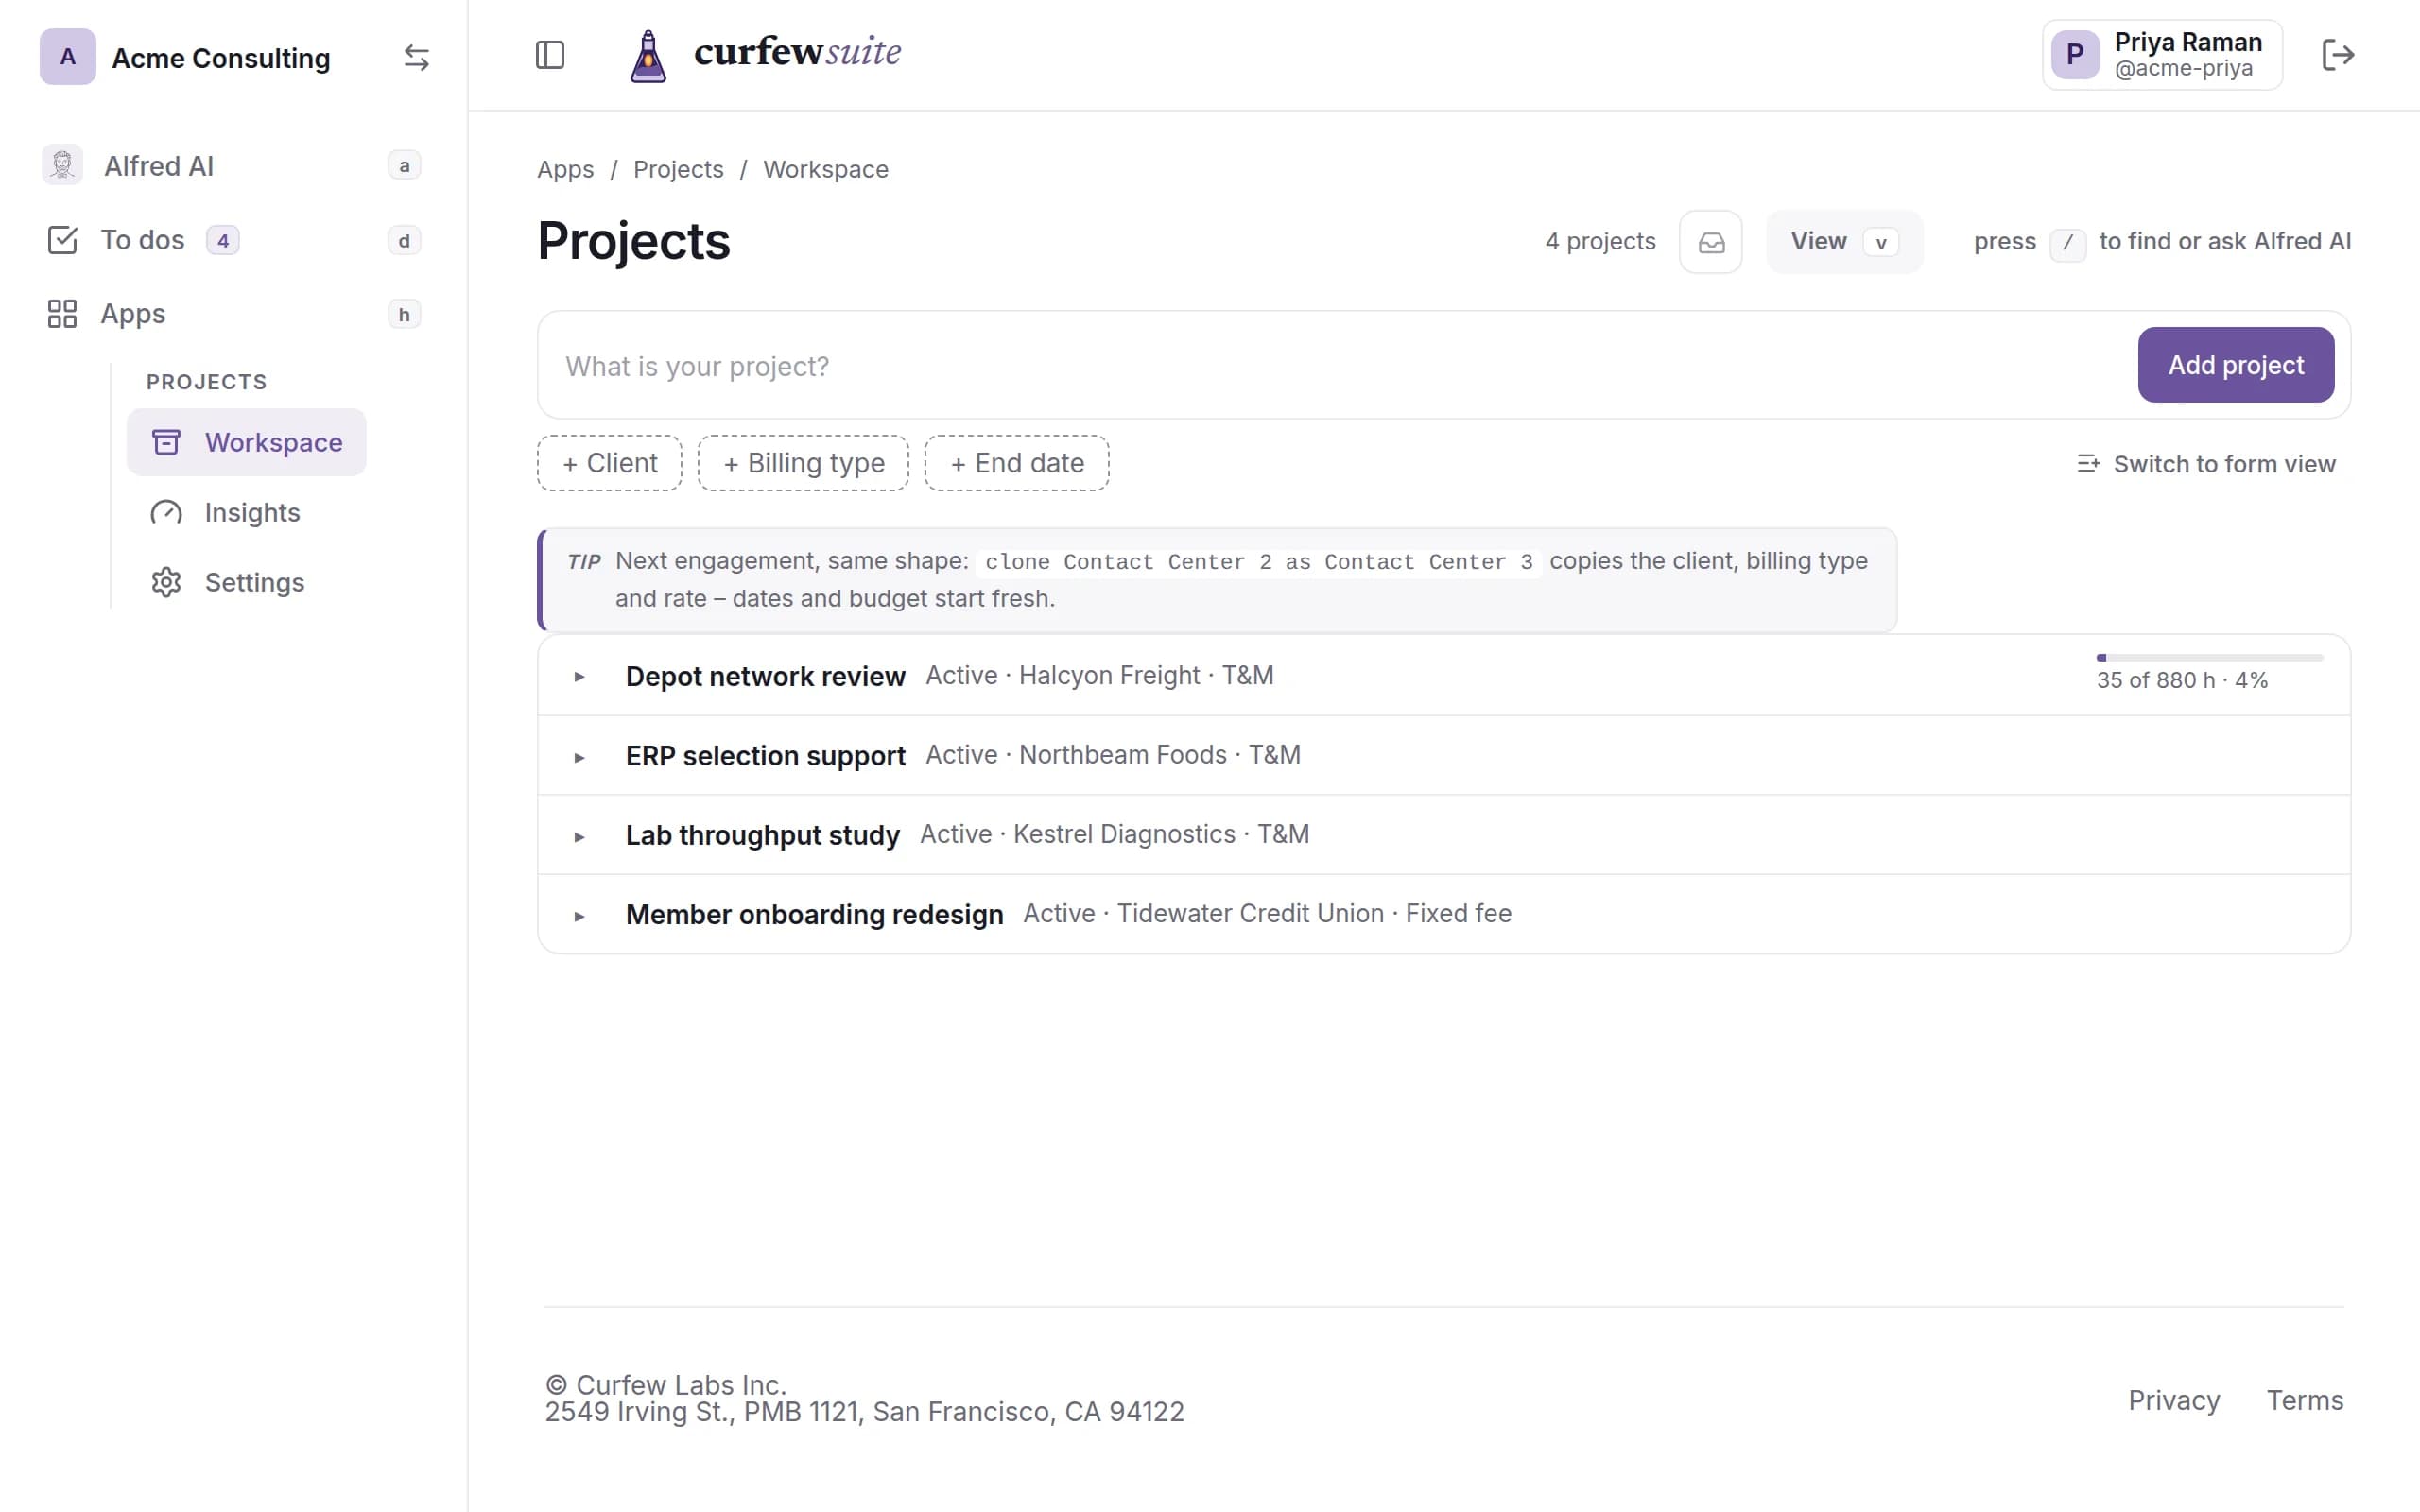The width and height of the screenshot is (2420, 1512).
Task: Expand the Depot network review row
Action: click(579, 677)
